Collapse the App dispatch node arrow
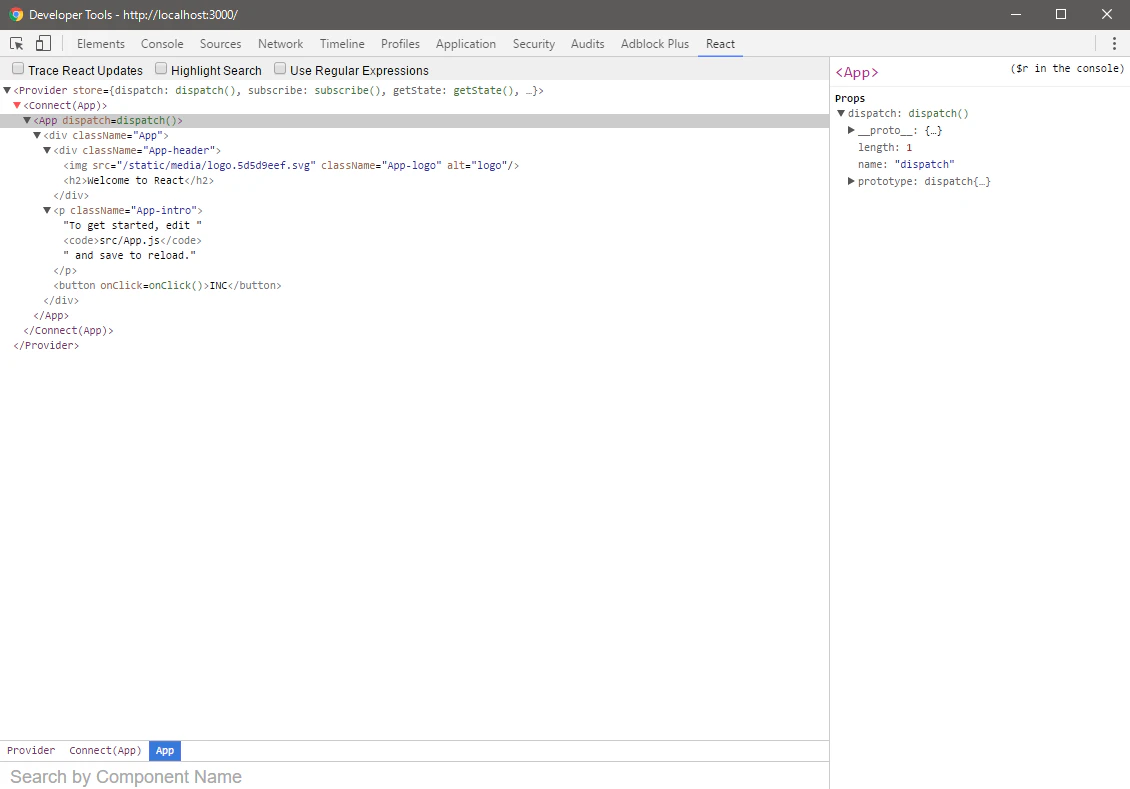The image size is (1130, 789). [27, 120]
